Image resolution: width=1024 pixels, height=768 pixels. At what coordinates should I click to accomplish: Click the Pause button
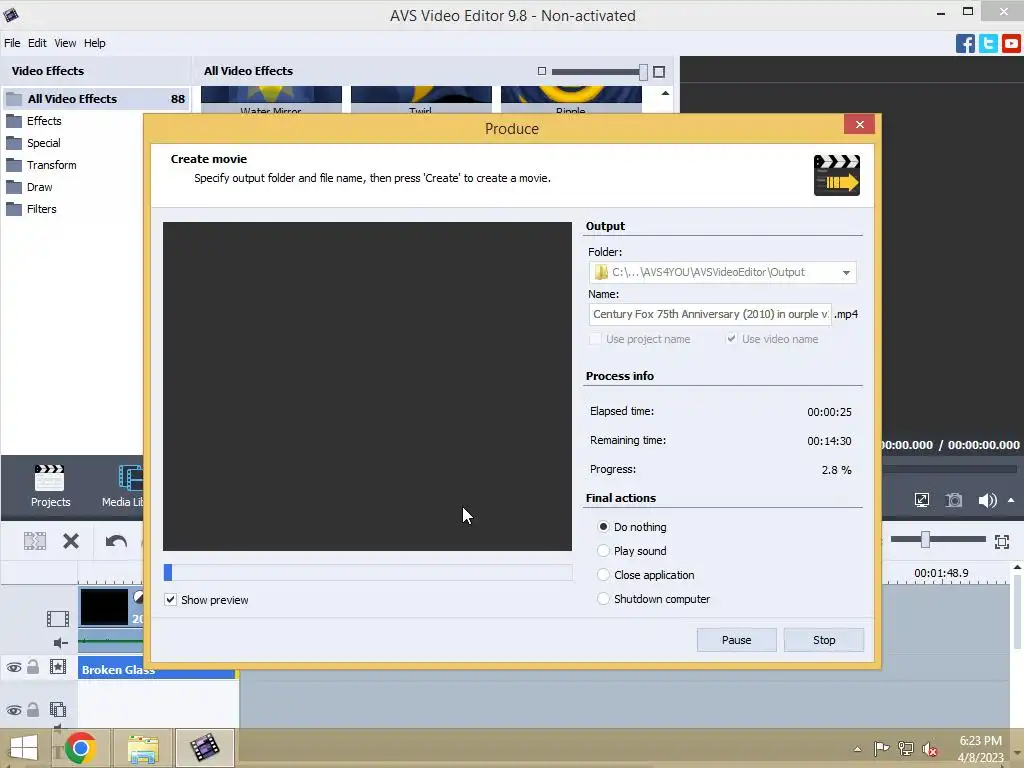pos(736,640)
